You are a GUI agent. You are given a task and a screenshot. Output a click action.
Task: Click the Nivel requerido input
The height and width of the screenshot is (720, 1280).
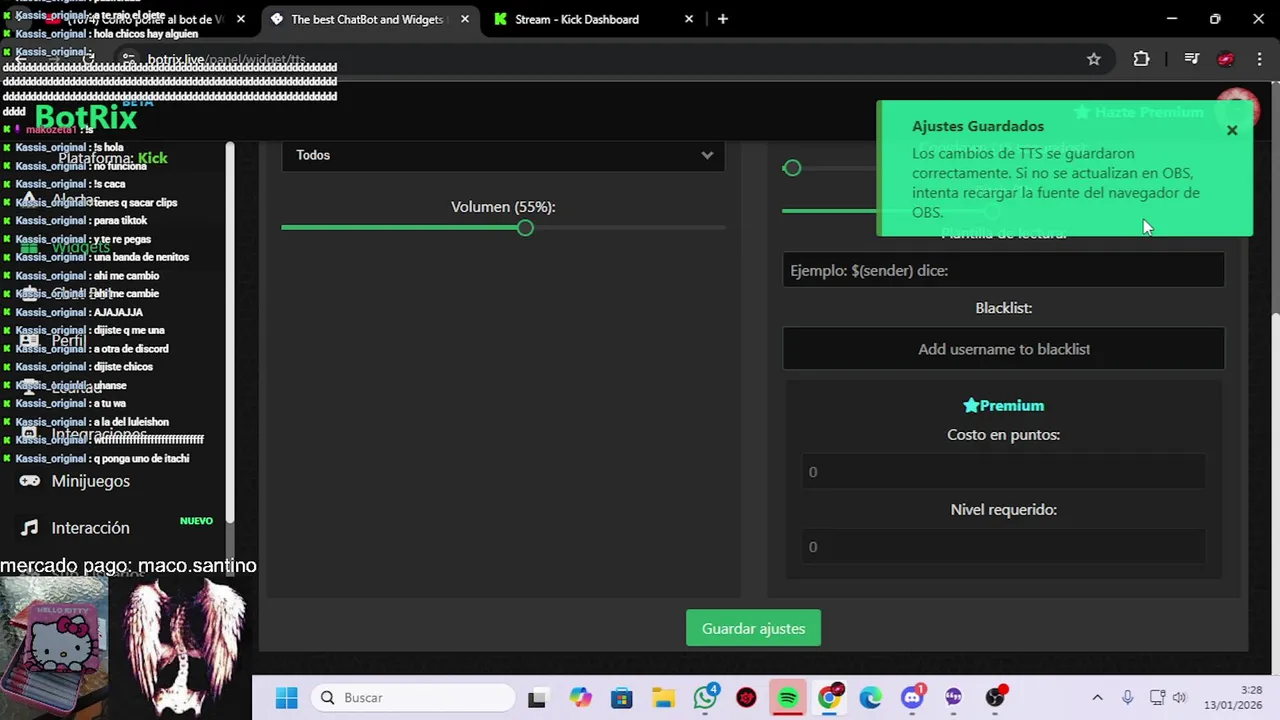[1003, 547]
